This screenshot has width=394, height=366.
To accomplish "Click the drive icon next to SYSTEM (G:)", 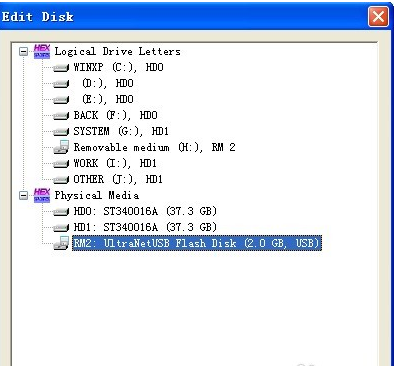I will click(x=61, y=132).
